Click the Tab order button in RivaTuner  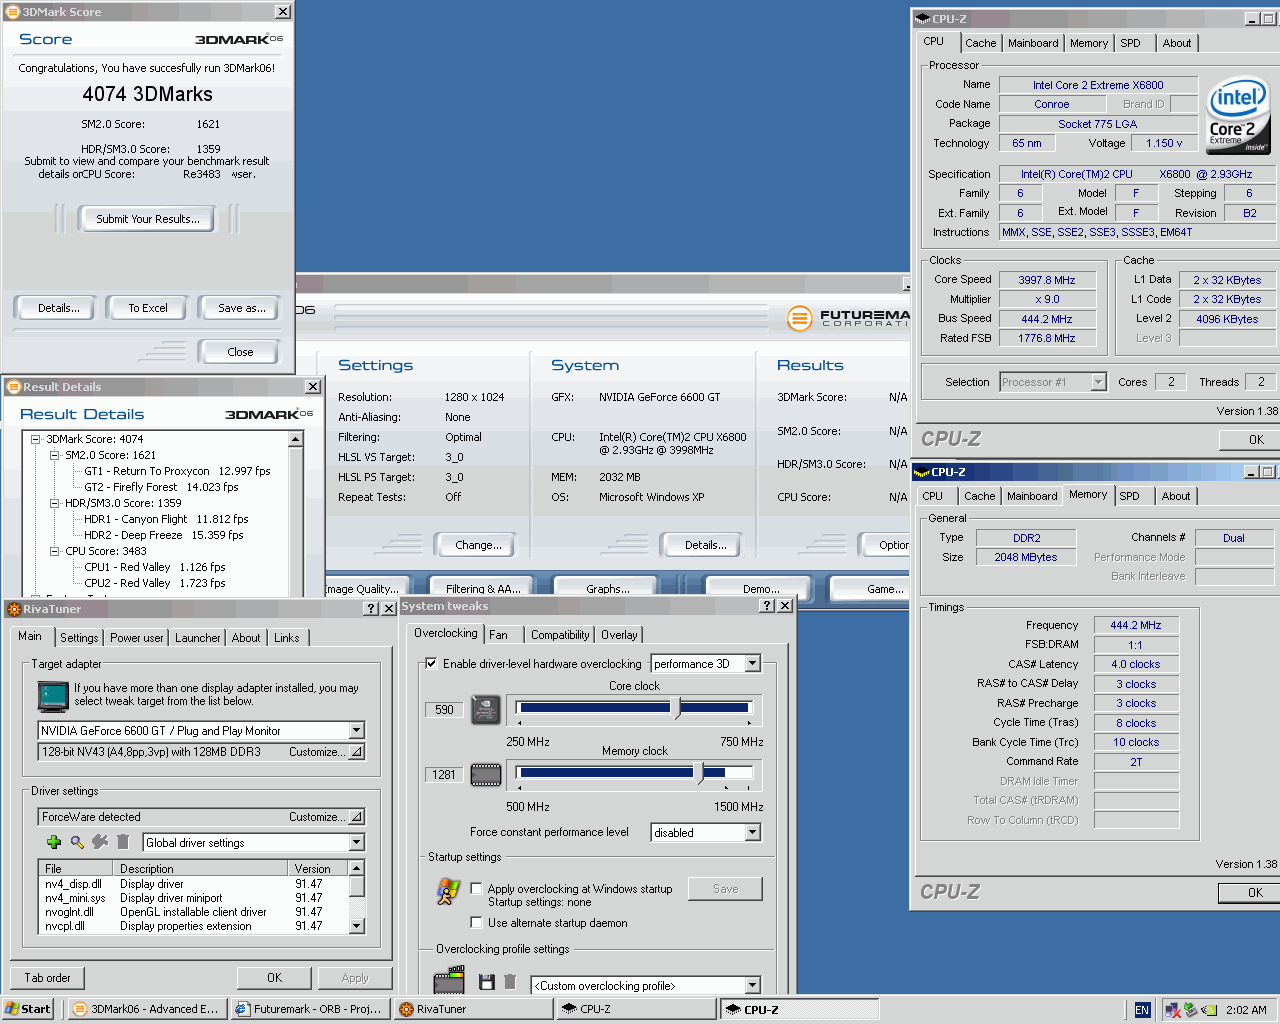tap(47, 978)
